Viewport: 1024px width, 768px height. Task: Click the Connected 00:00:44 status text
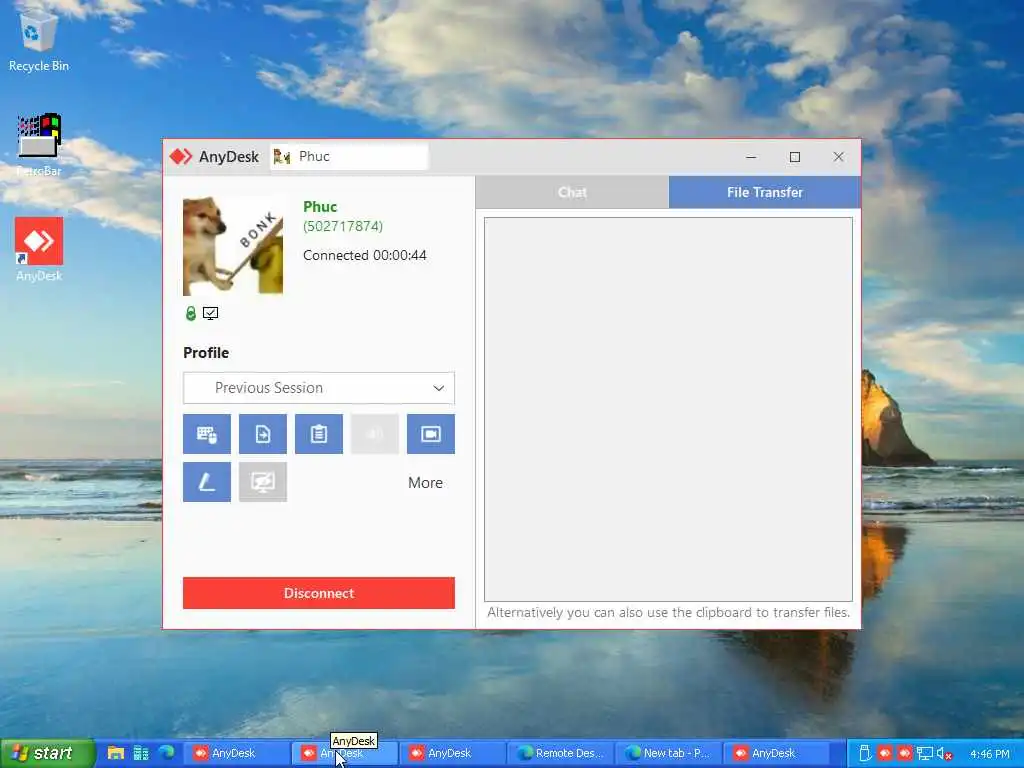click(364, 255)
